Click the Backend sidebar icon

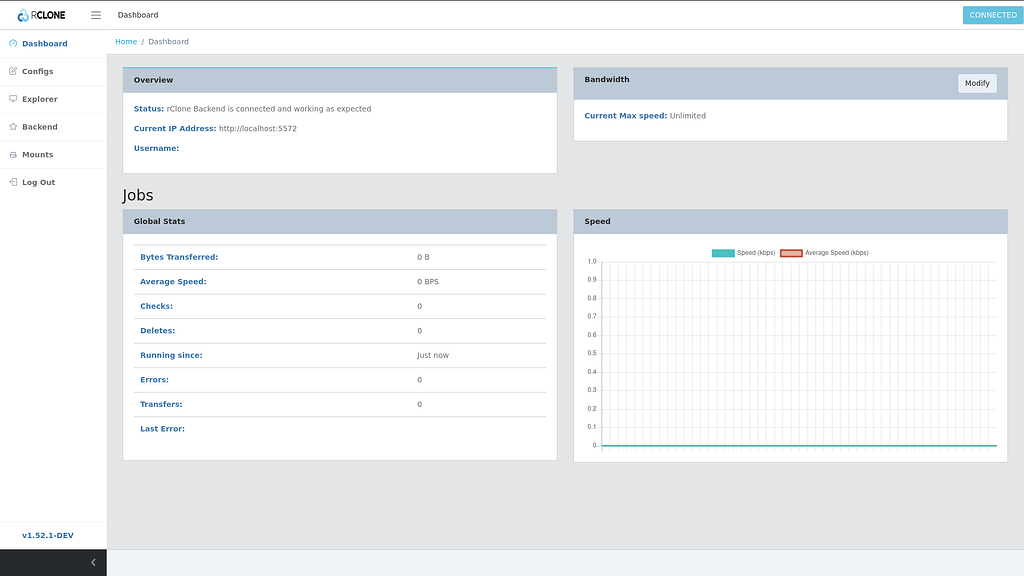pyautogui.click(x=12, y=127)
